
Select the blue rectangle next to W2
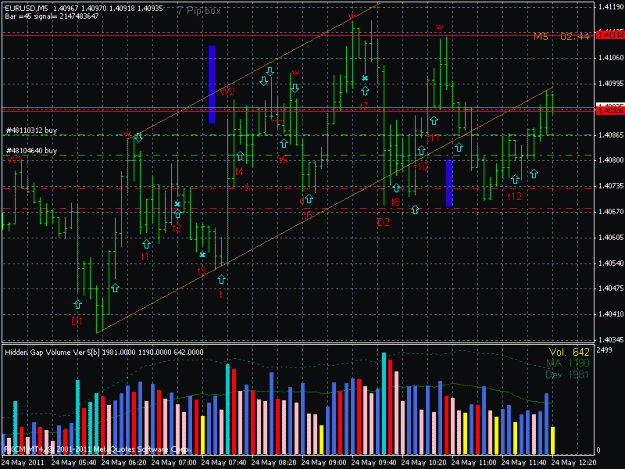click(x=212, y=84)
